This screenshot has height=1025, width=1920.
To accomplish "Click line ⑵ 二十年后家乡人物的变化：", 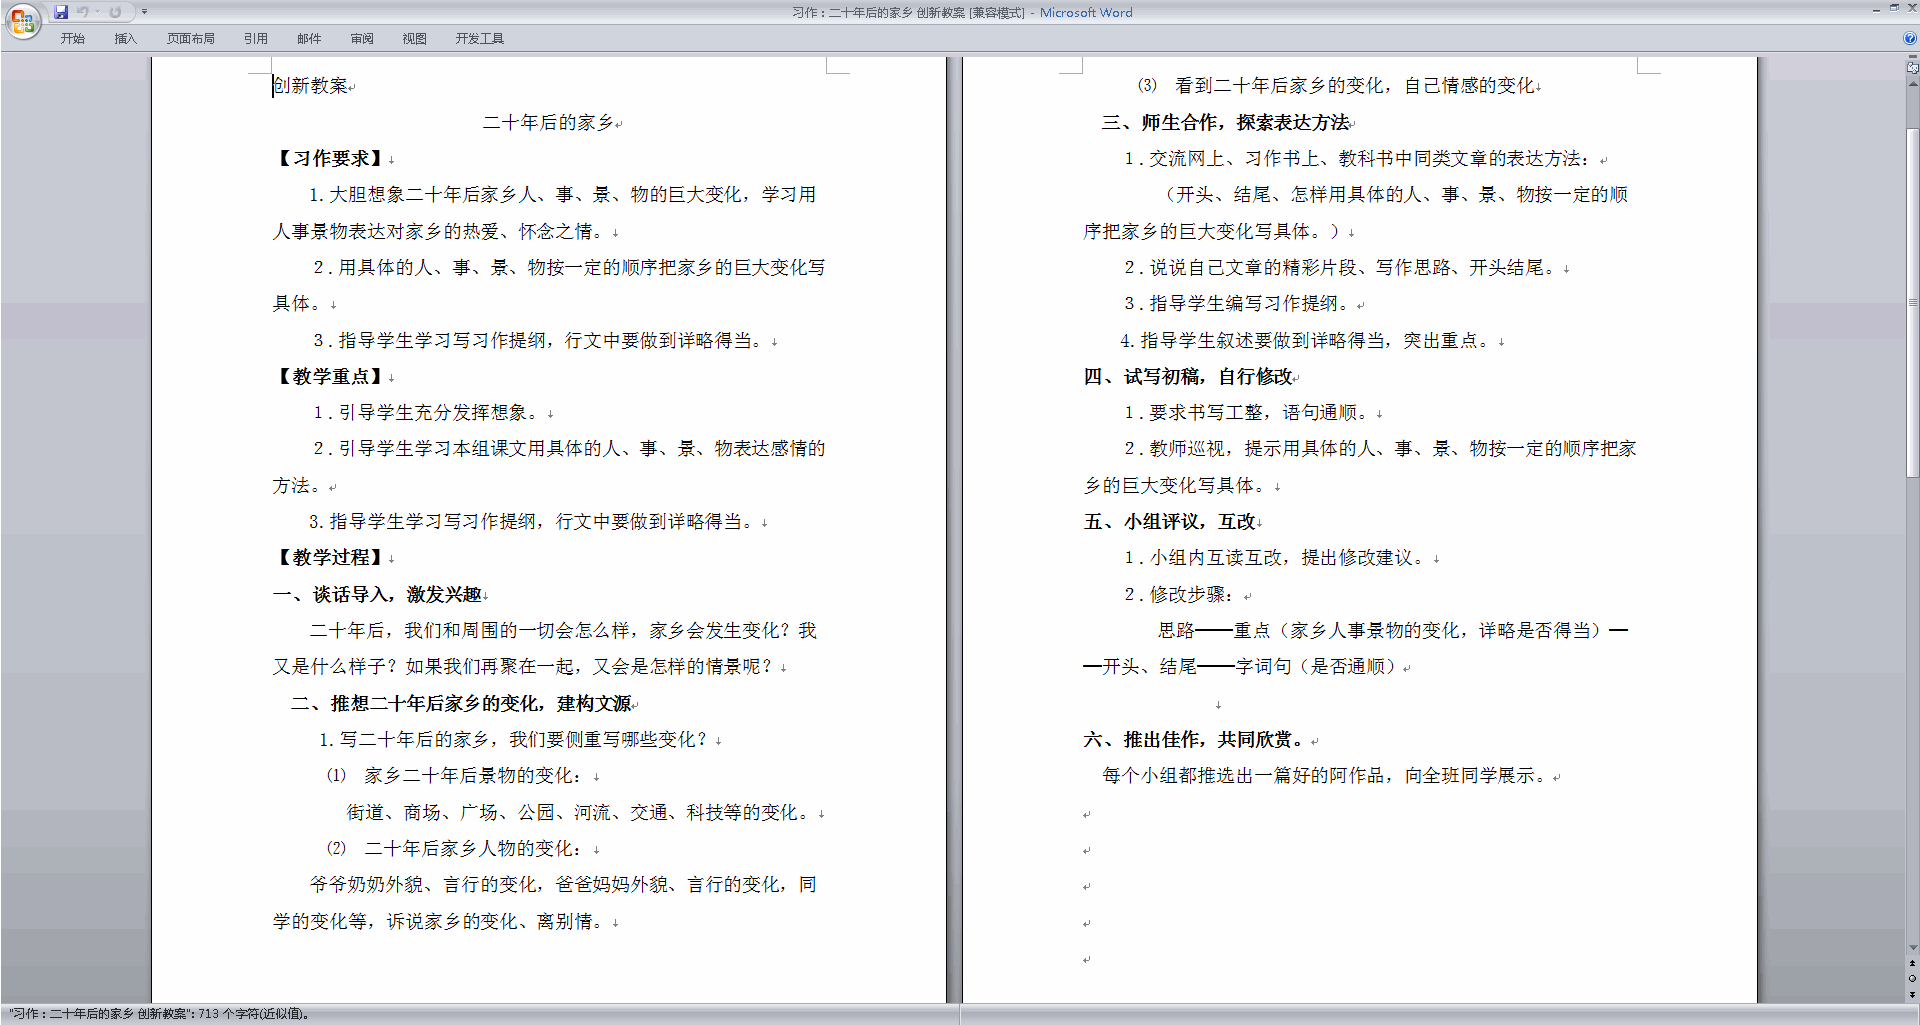I will [x=457, y=848].
